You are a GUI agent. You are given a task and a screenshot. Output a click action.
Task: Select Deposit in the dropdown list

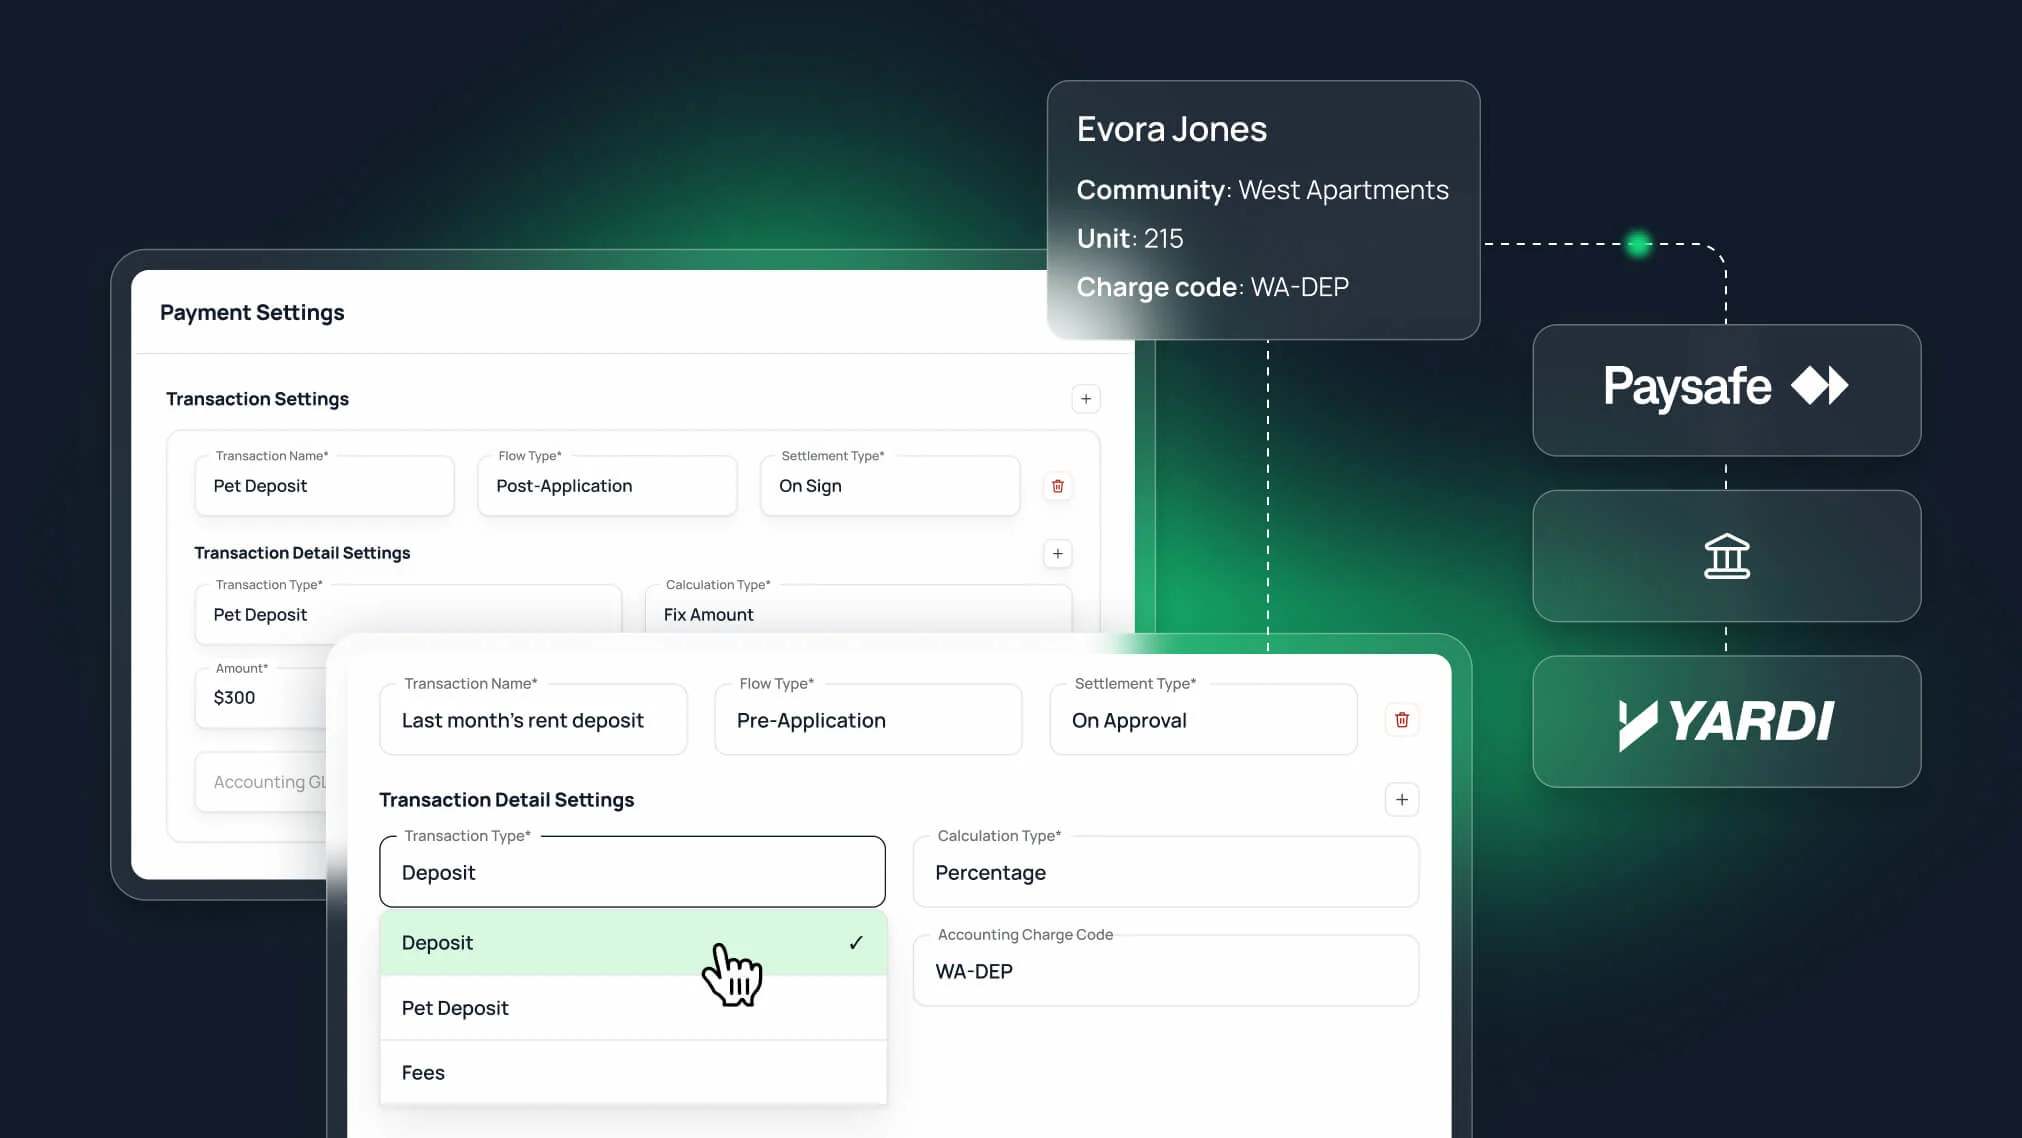pos(633,943)
